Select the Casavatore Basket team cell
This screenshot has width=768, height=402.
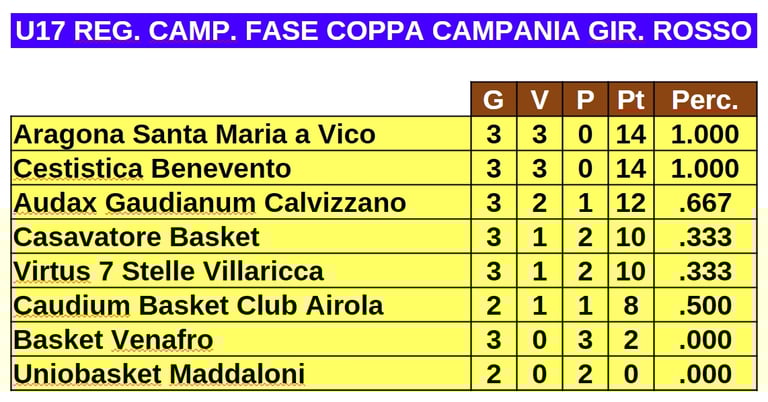240,236
